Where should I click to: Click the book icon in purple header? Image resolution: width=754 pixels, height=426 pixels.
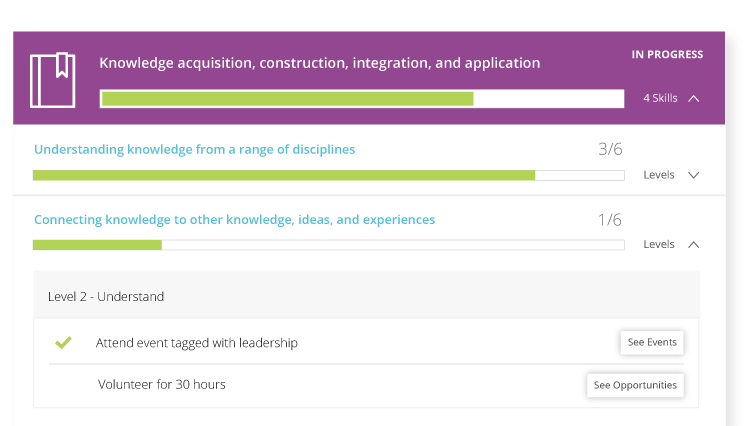pos(52,79)
